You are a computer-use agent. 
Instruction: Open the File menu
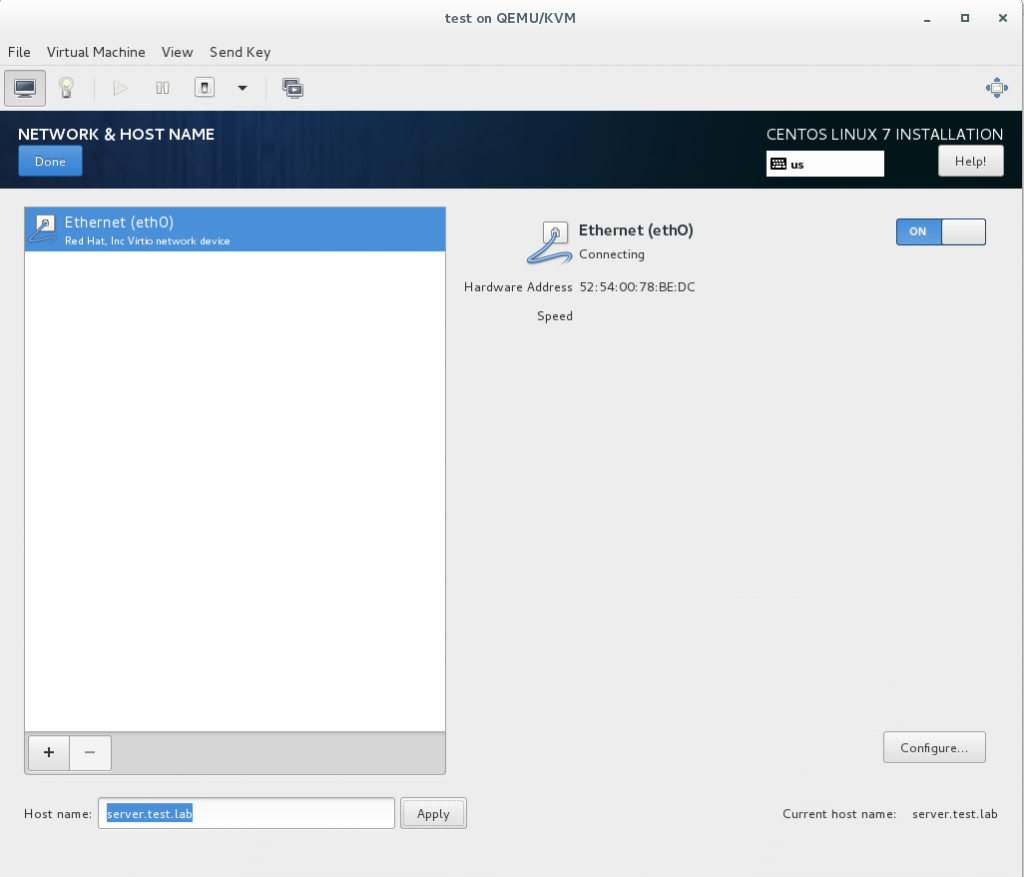coord(19,52)
